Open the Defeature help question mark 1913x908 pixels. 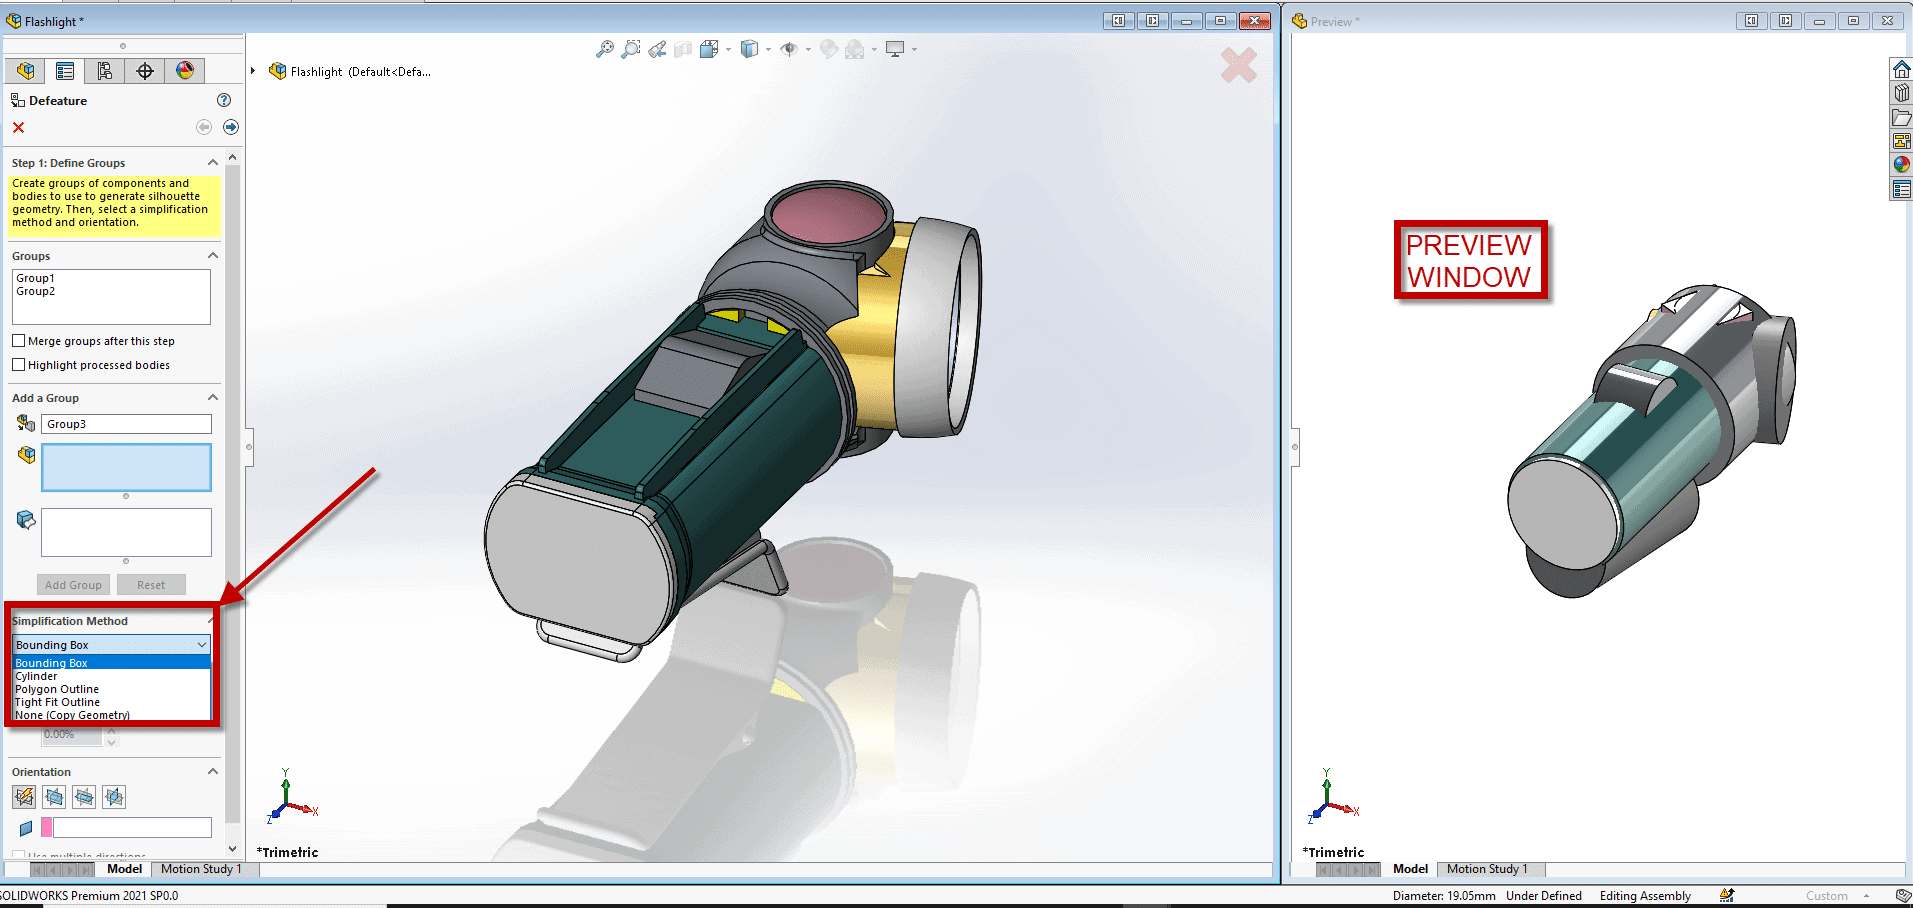click(224, 100)
